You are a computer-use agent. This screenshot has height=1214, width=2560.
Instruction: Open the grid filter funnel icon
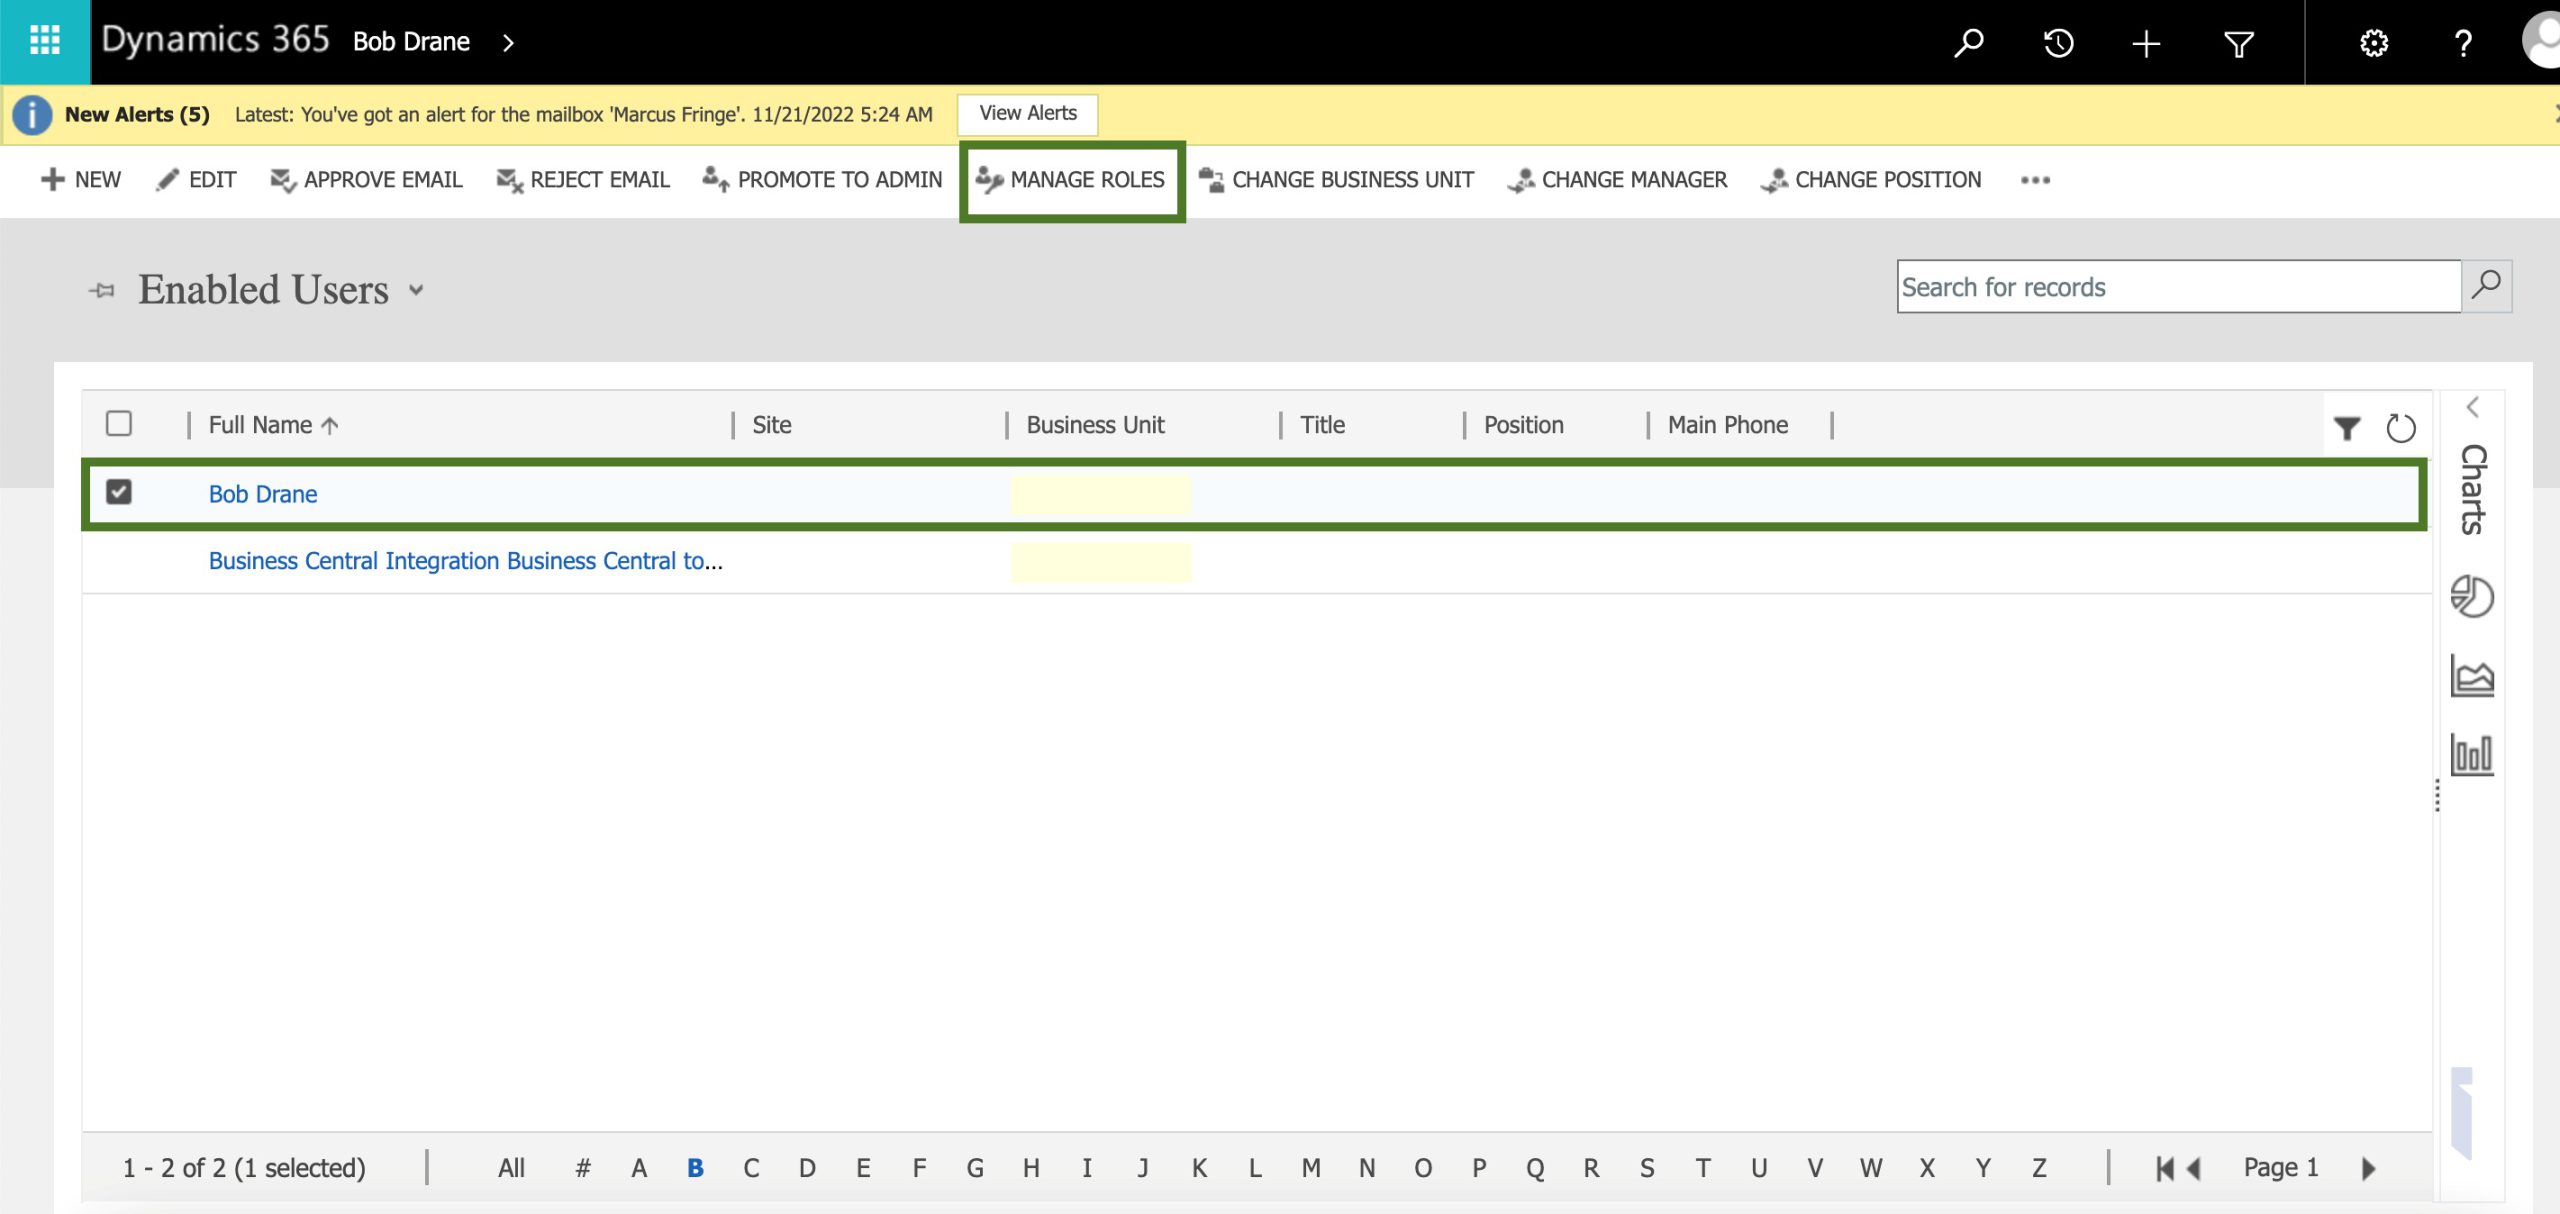pyautogui.click(x=2347, y=428)
